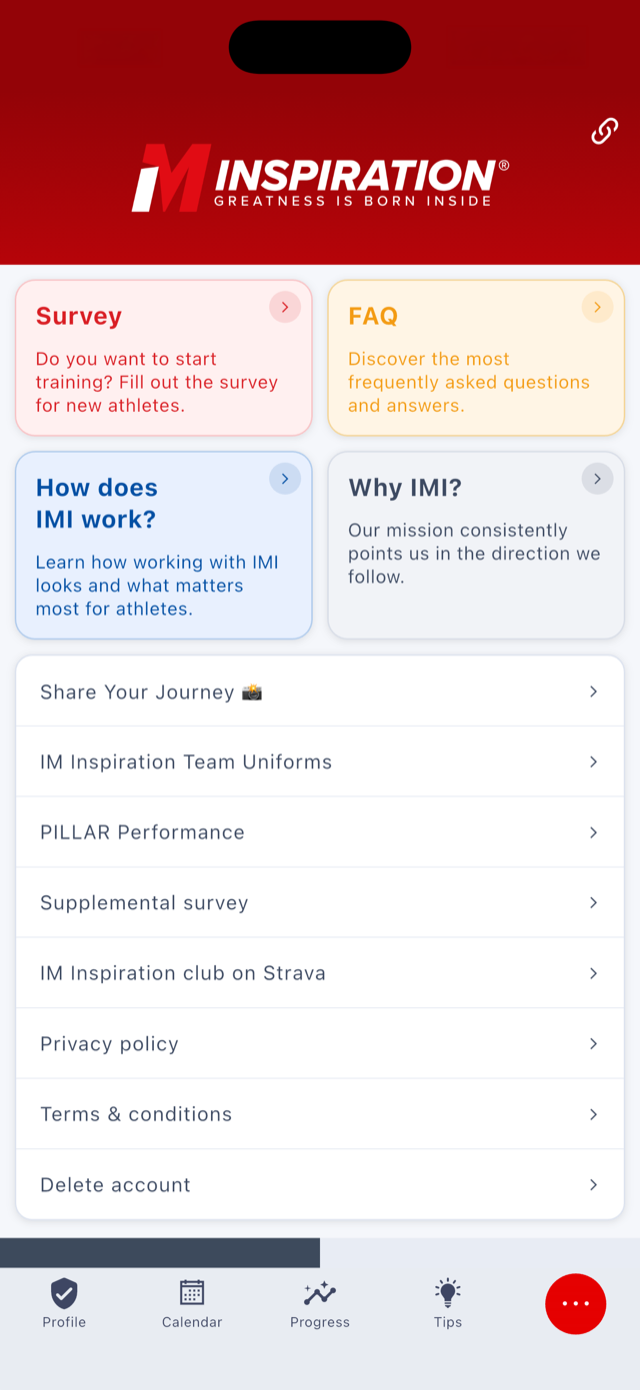The height and width of the screenshot is (1390, 640).
Task: Open the Profile shield icon tab
Action: [64, 1293]
